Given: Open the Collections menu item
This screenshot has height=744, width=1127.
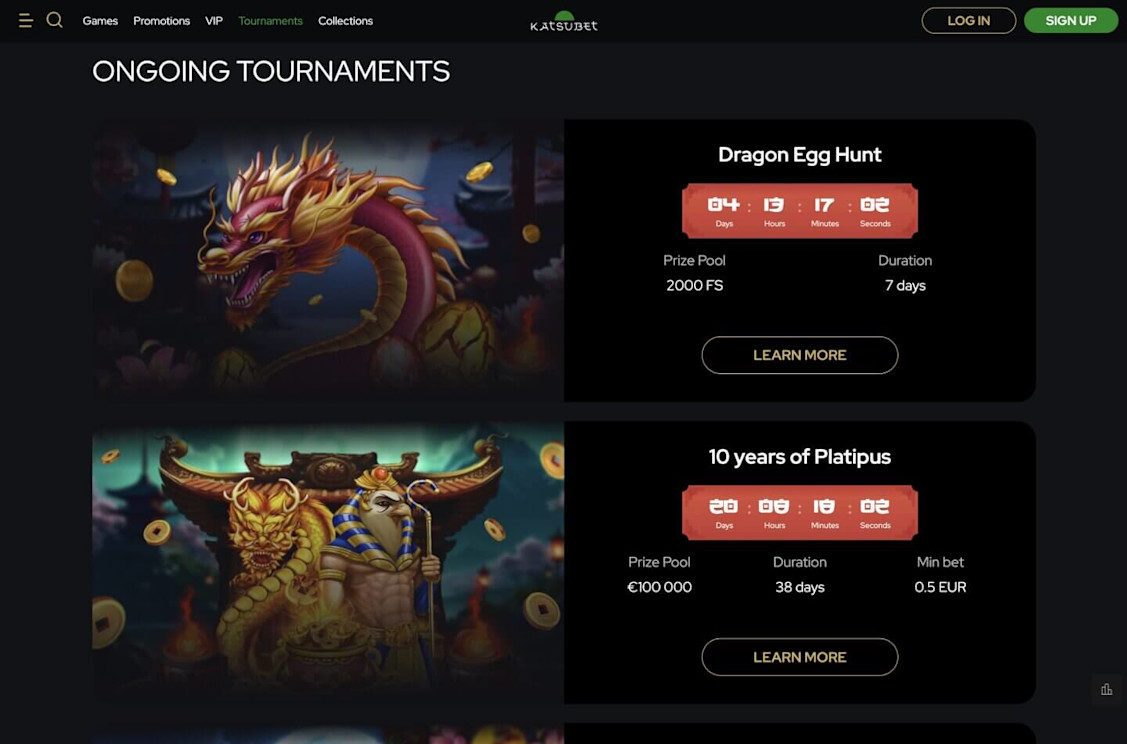Looking at the screenshot, I should coord(346,21).
